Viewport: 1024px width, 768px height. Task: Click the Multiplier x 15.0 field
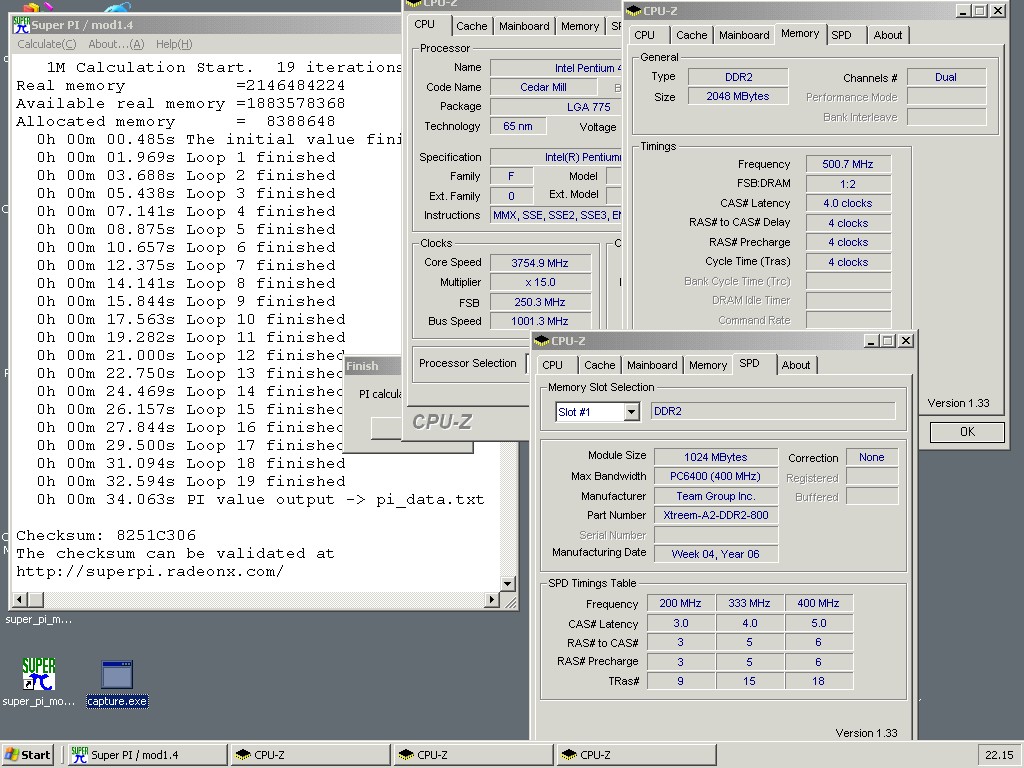[x=540, y=282]
